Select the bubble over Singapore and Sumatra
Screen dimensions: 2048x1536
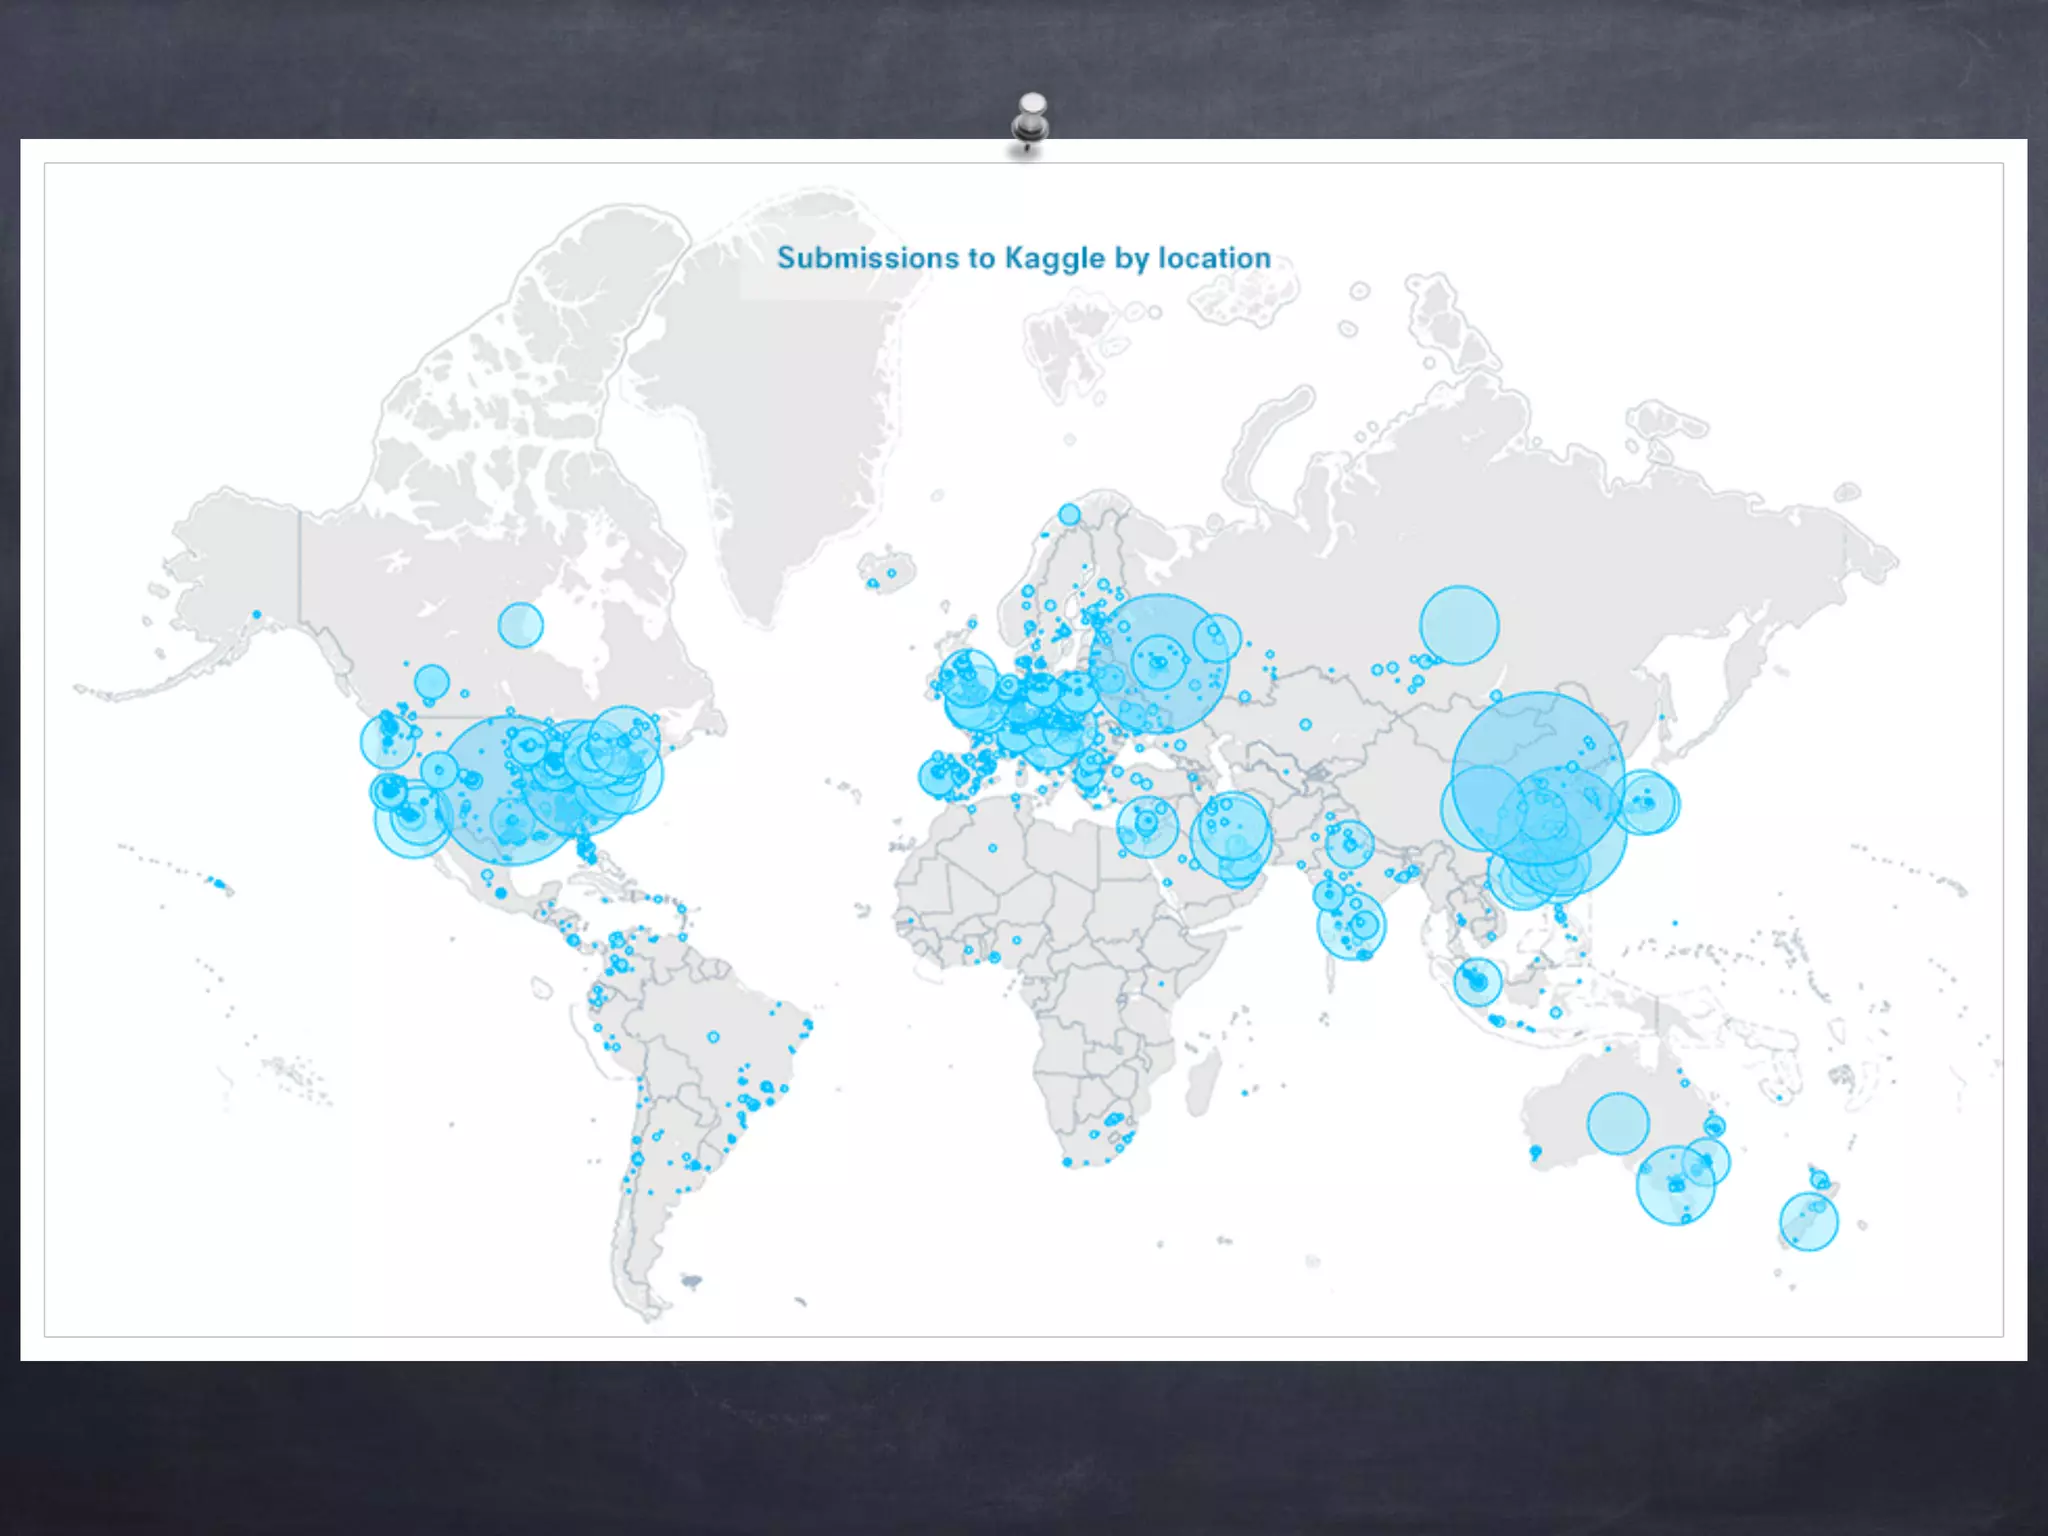[1477, 981]
